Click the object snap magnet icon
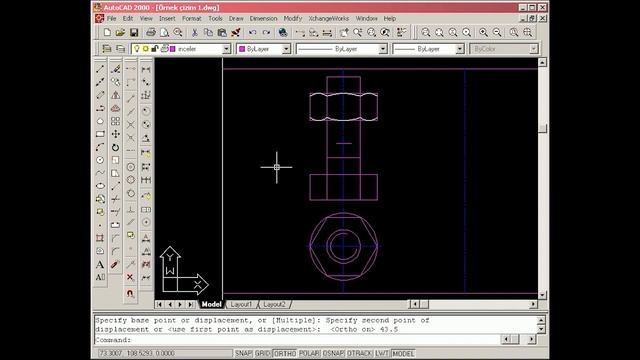 pyautogui.click(x=131, y=293)
